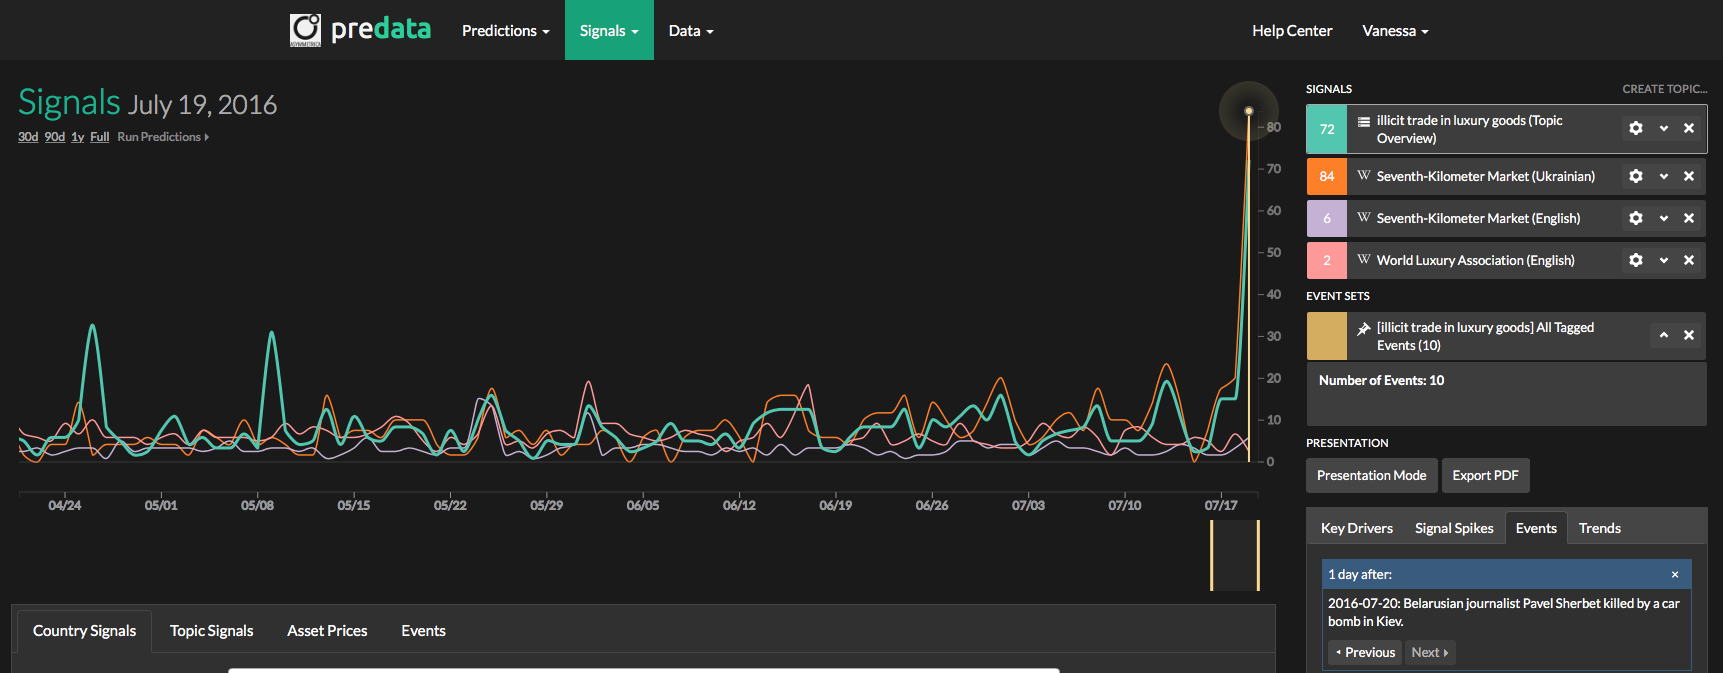This screenshot has width=1723, height=673.
Task: Click the Belarusian journalist event description
Action: (1504, 612)
